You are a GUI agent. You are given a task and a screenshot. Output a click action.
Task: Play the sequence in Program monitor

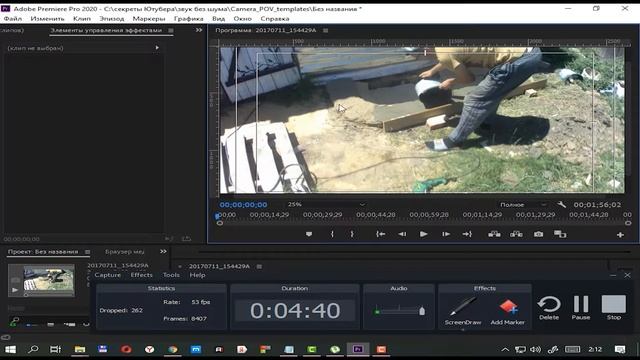coord(424,234)
